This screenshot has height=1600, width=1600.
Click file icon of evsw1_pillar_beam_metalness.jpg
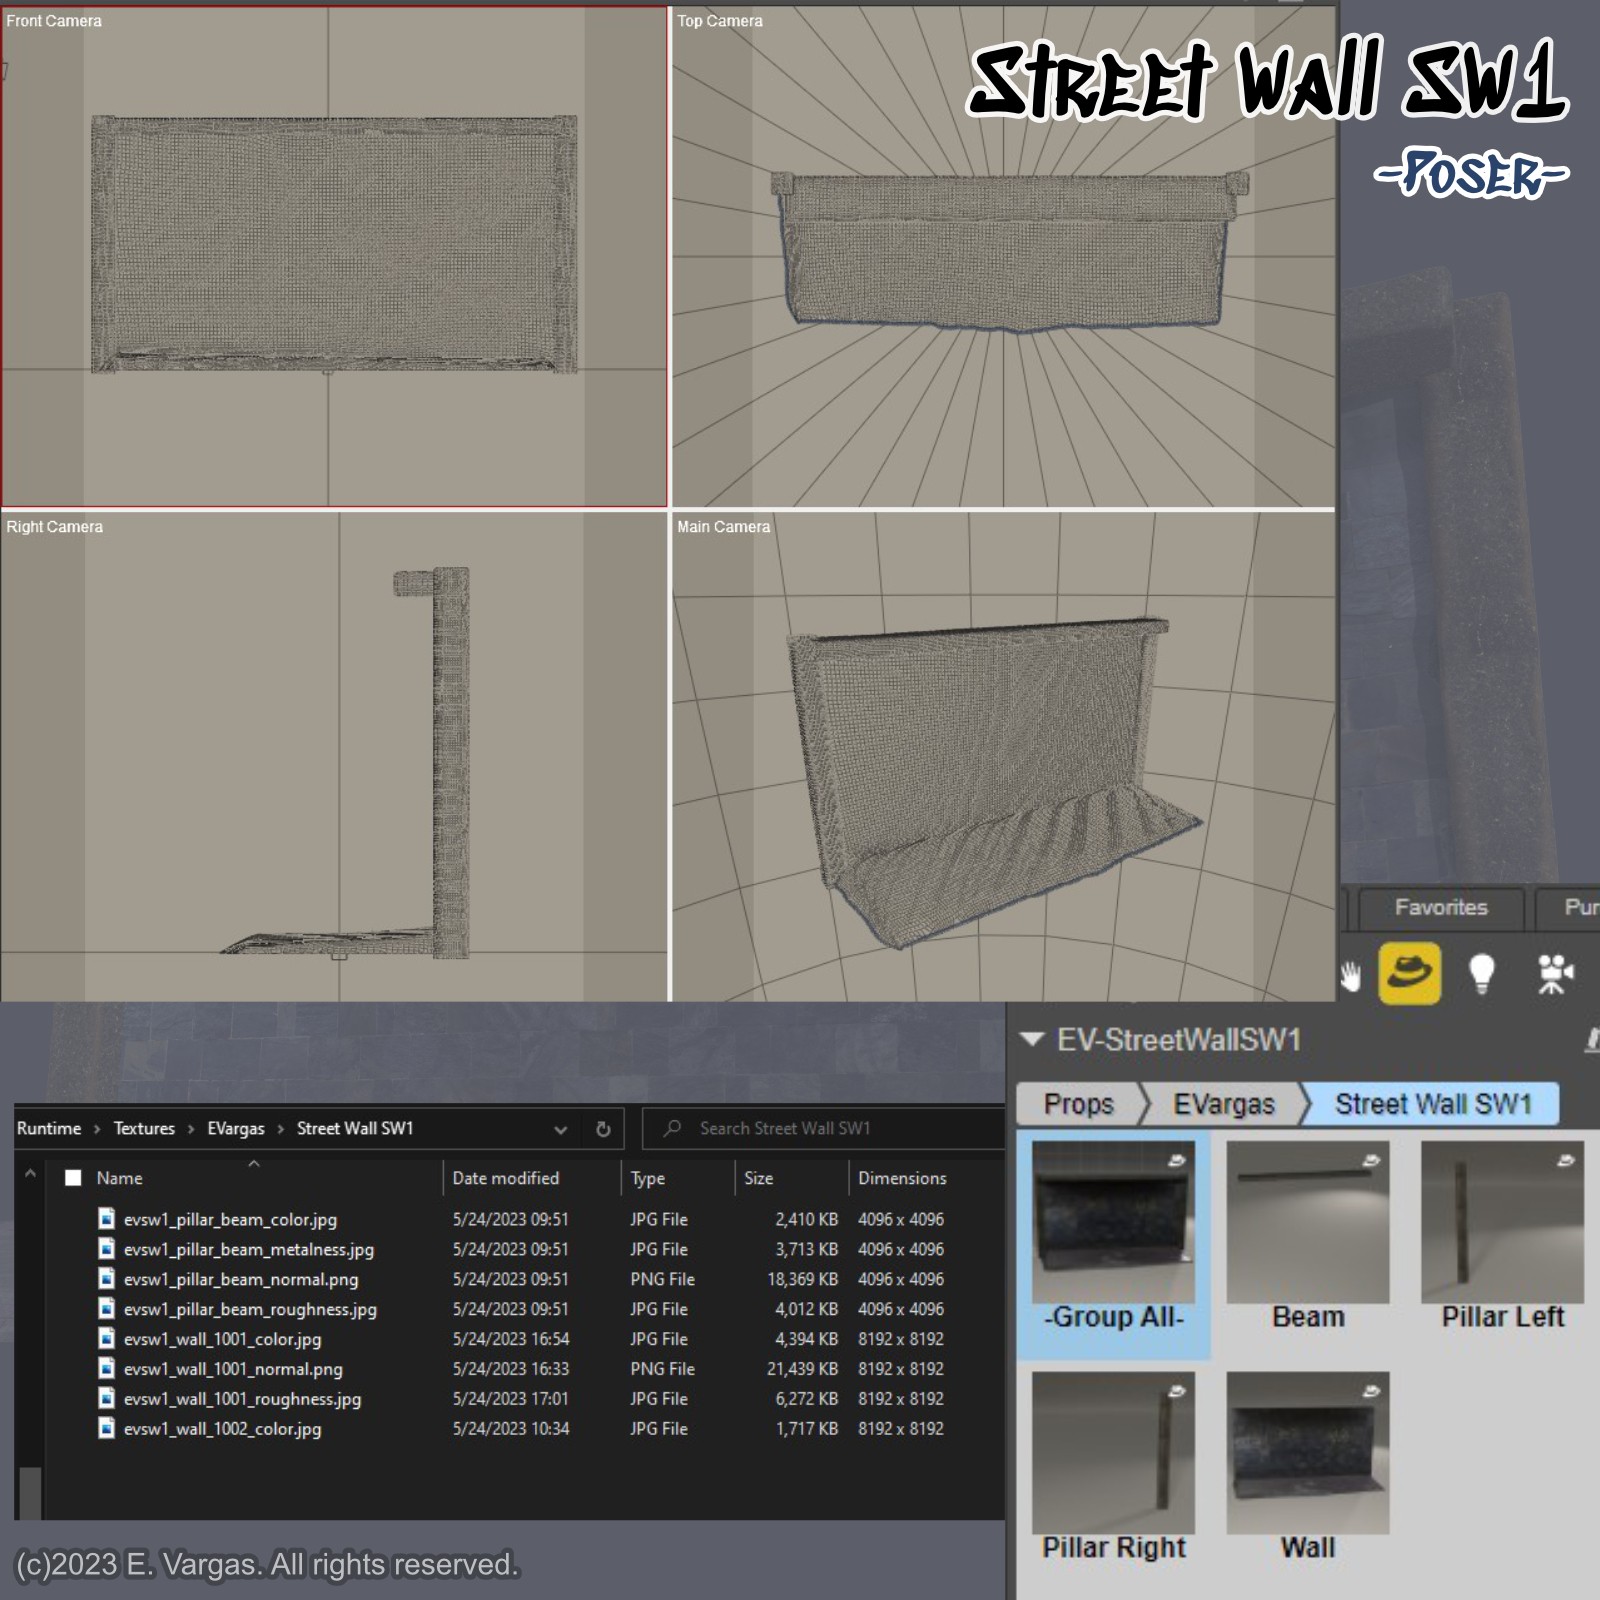[107, 1249]
